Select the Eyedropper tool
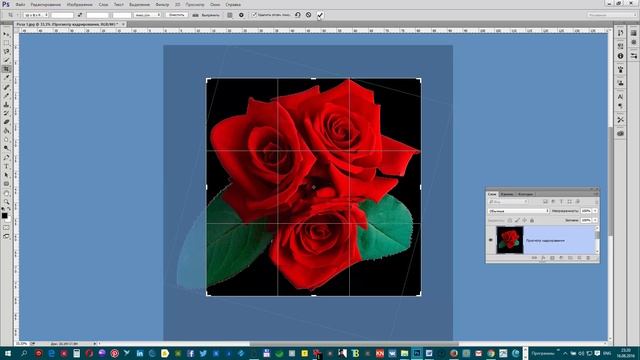 [x=6, y=78]
